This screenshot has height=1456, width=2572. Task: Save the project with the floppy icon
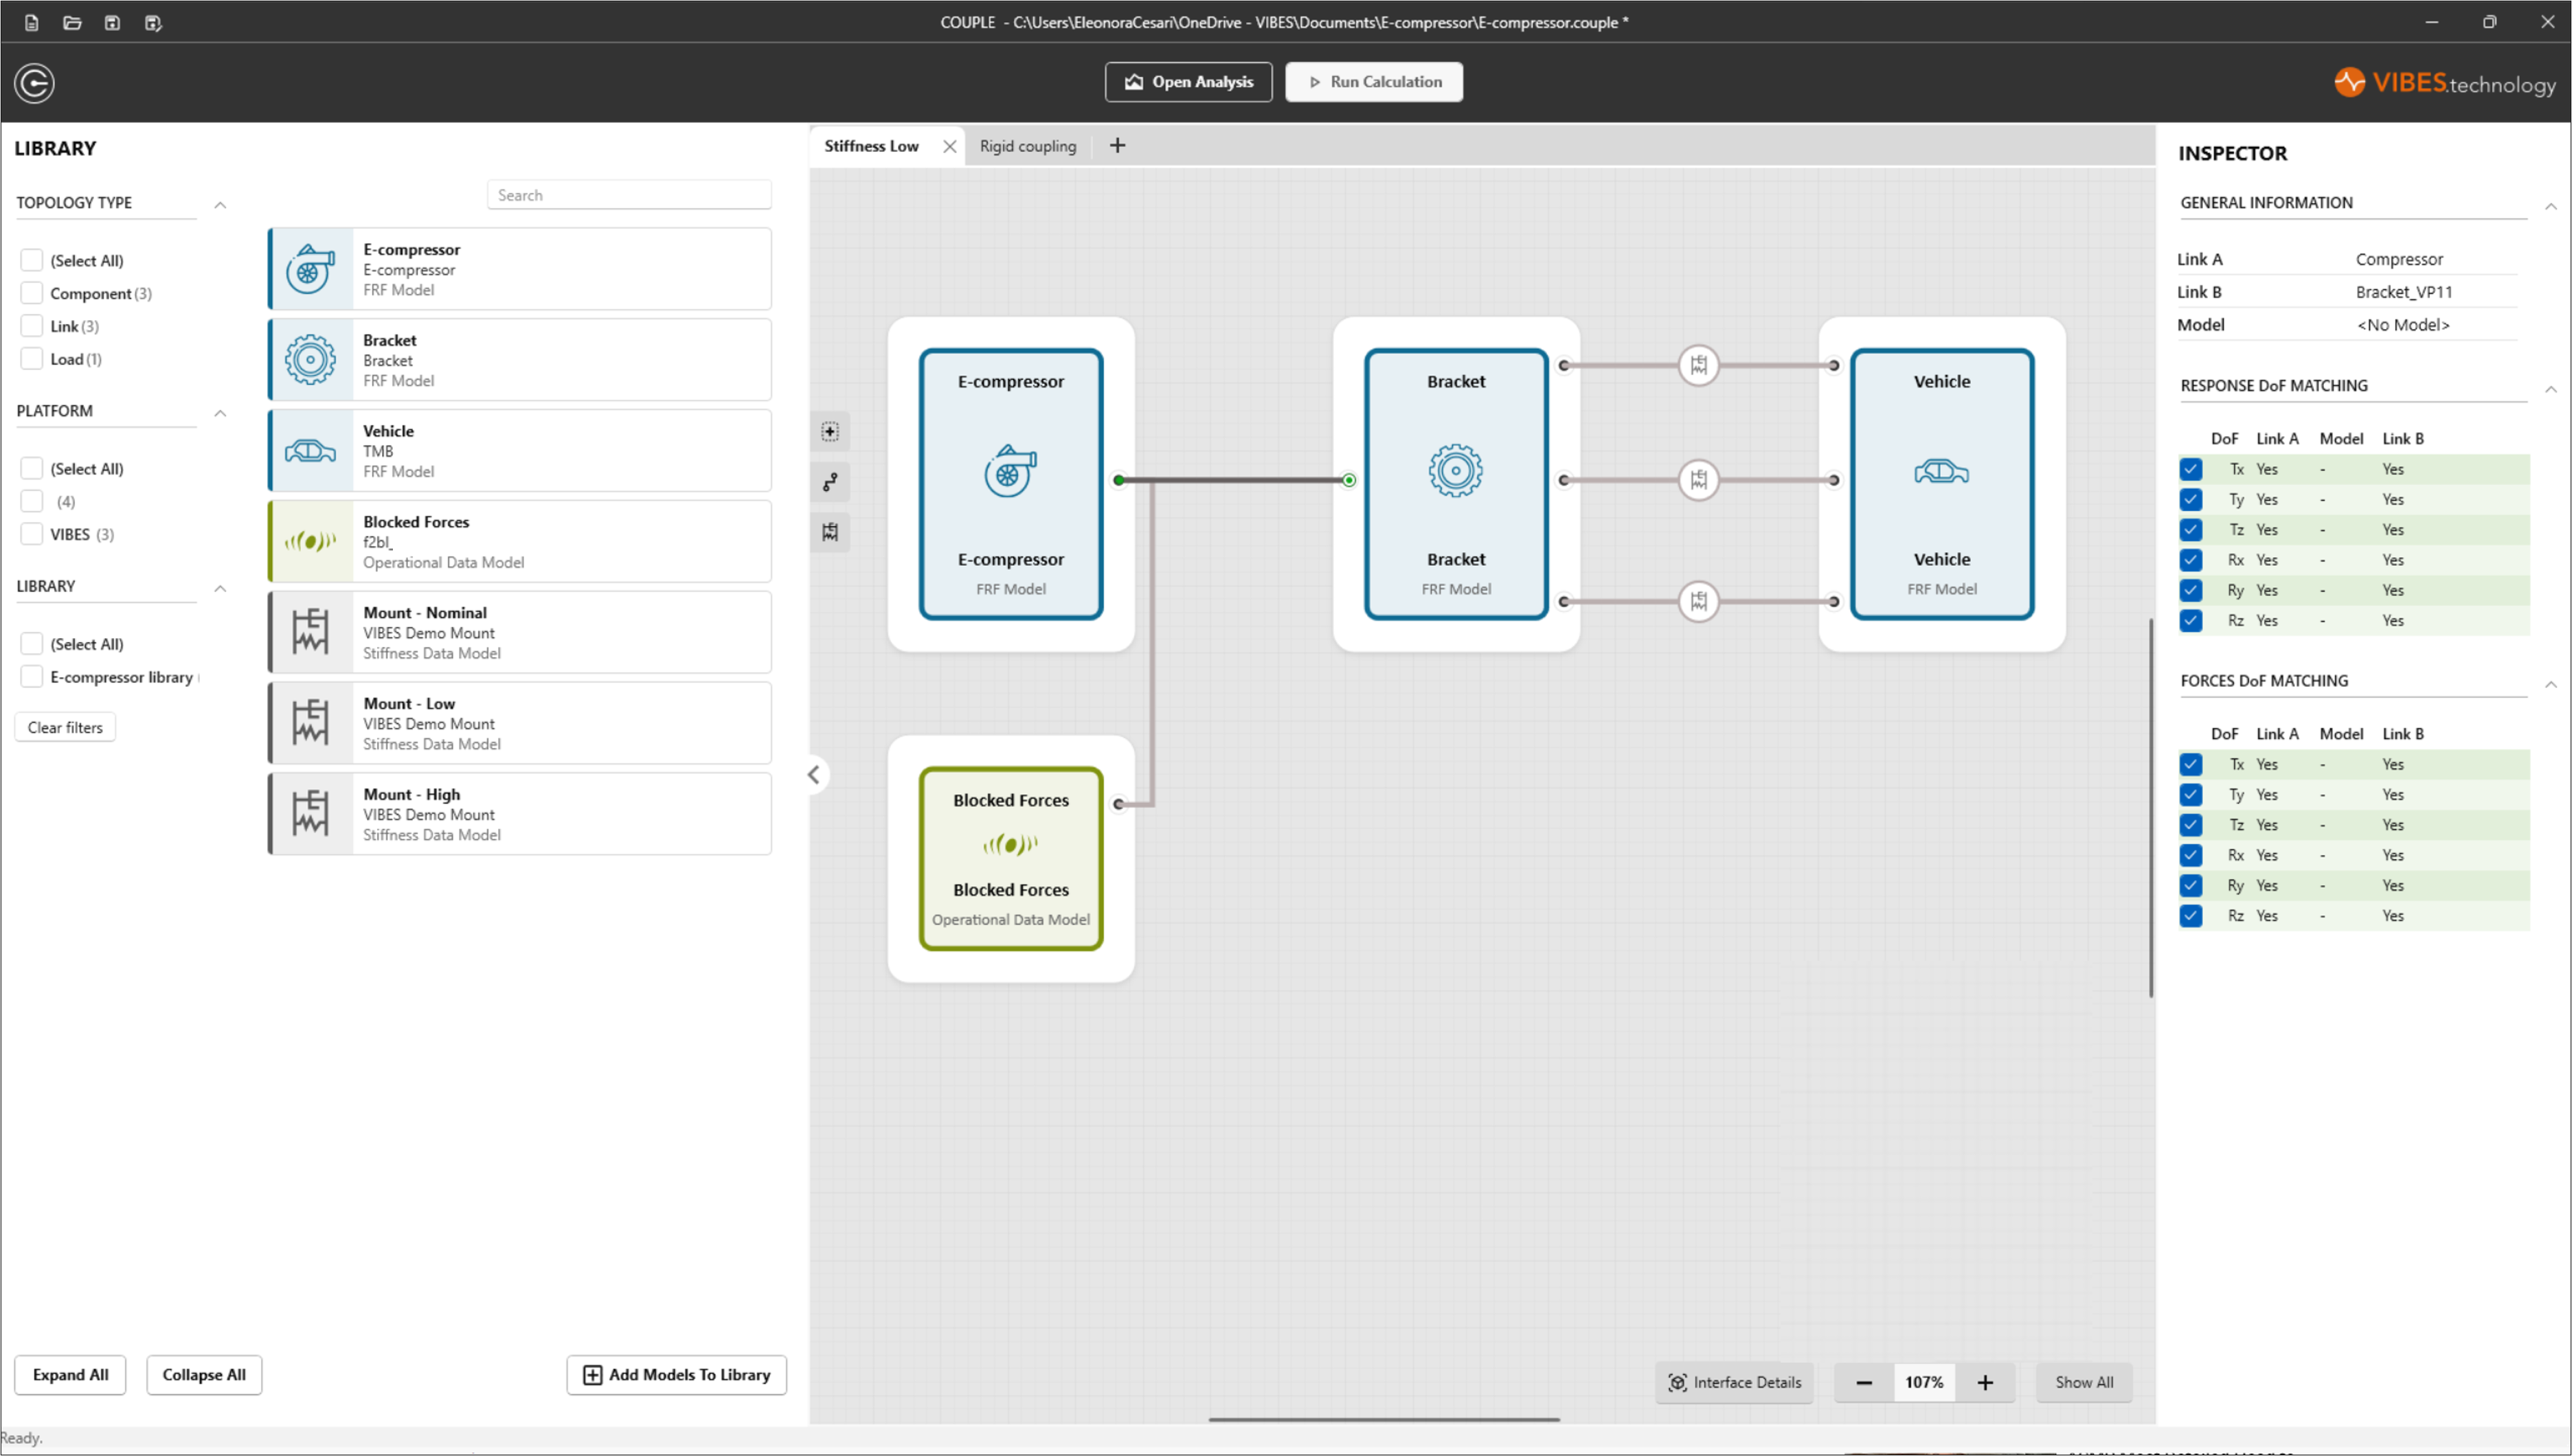112,23
